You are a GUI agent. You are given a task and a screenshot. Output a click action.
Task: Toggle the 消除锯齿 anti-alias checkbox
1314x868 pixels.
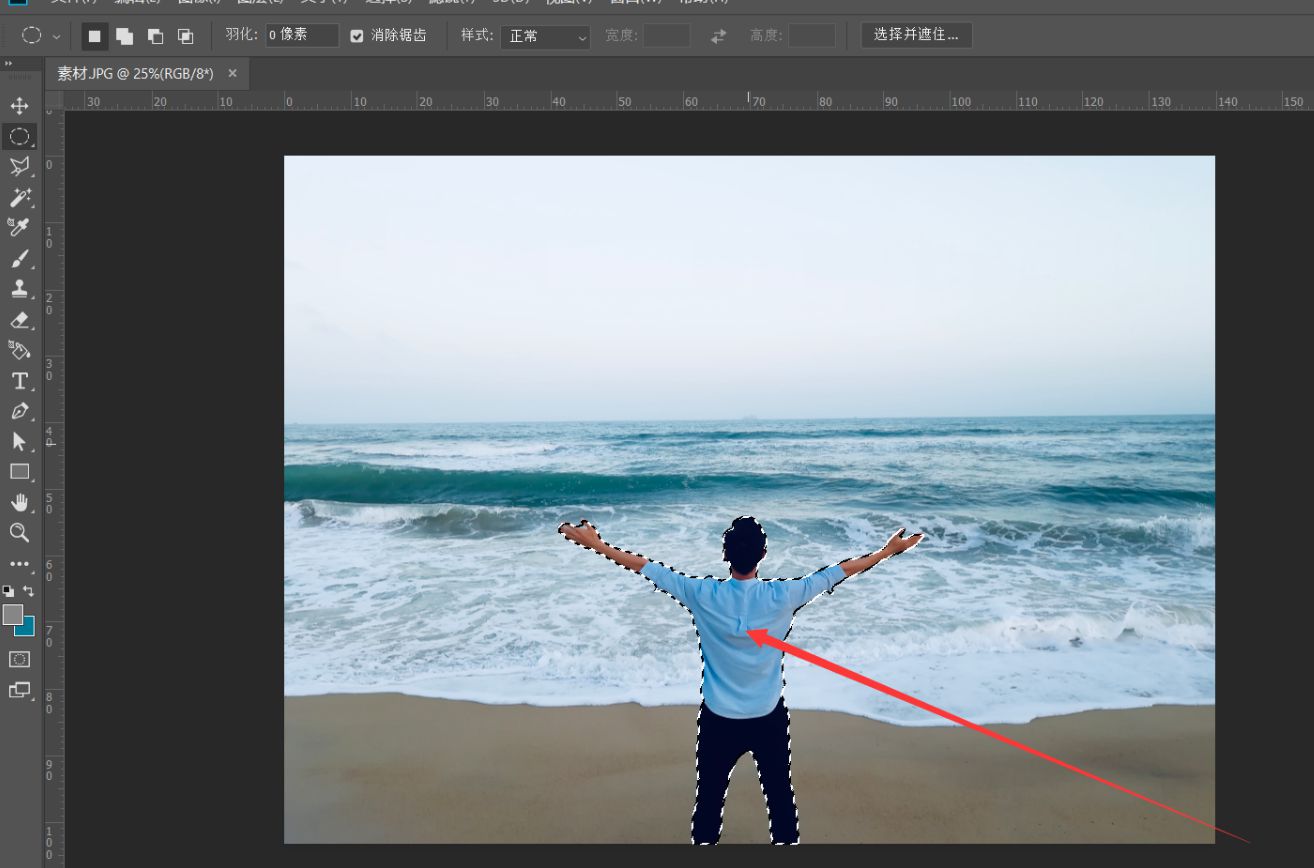click(x=356, y=35)
